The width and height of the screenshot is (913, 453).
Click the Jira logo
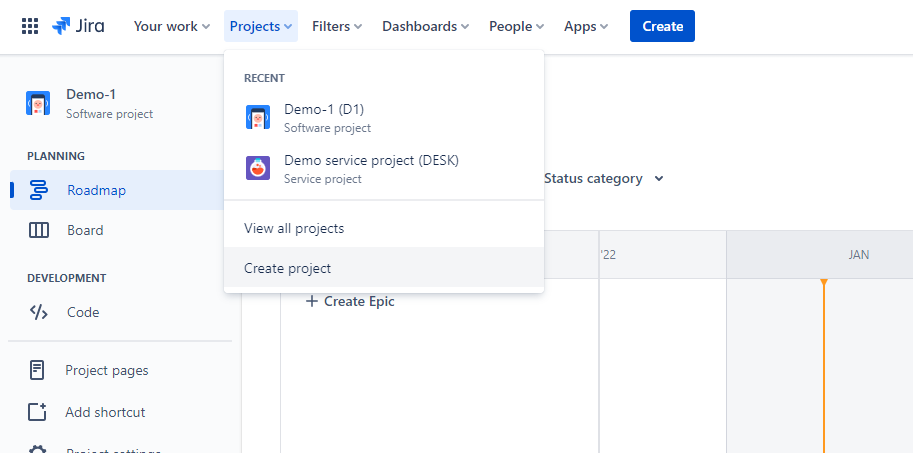pyautogui.click(x=78, y=26)
